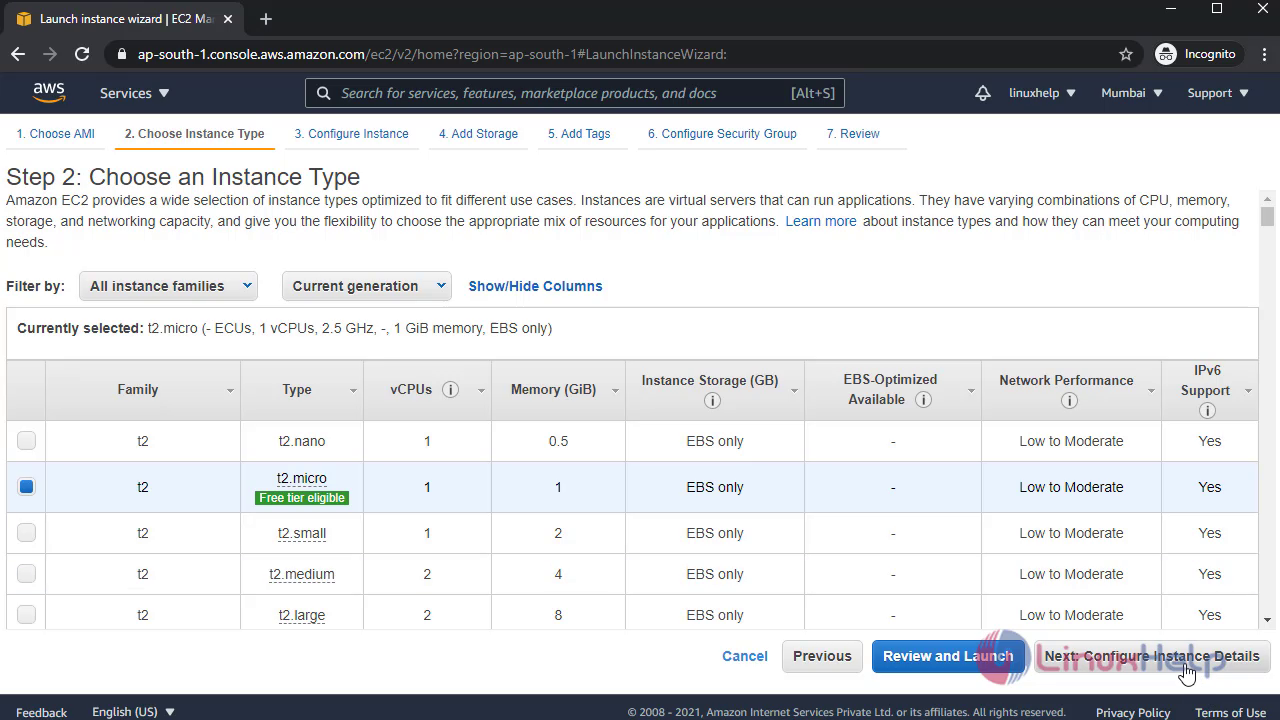Open the Support dropdown
Screen dimensions: 1280x720
click(x=1218, y=93)
